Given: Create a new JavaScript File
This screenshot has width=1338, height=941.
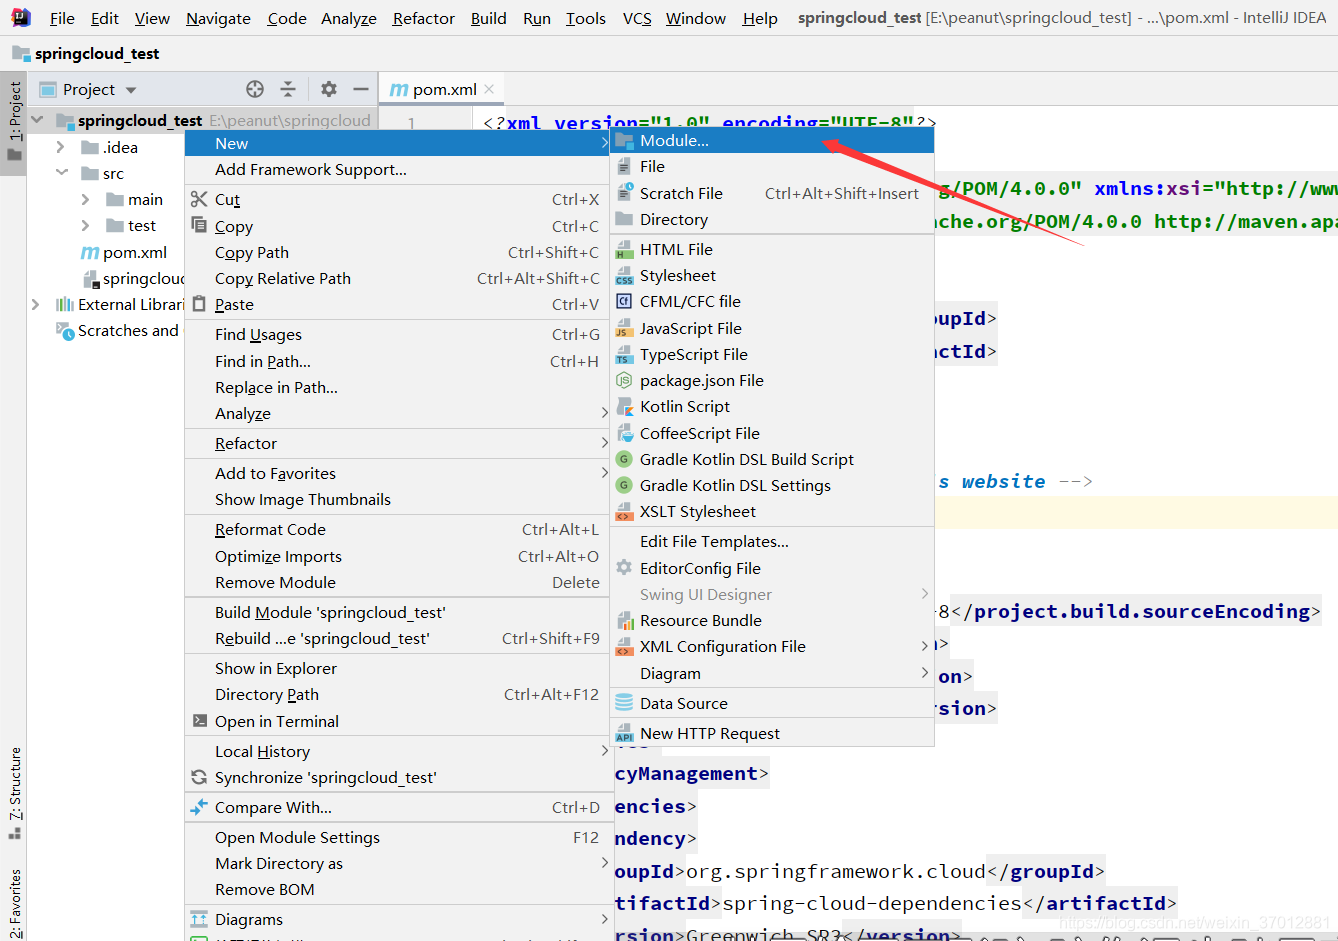Looking at the screenshot, I should coord(772,328).
